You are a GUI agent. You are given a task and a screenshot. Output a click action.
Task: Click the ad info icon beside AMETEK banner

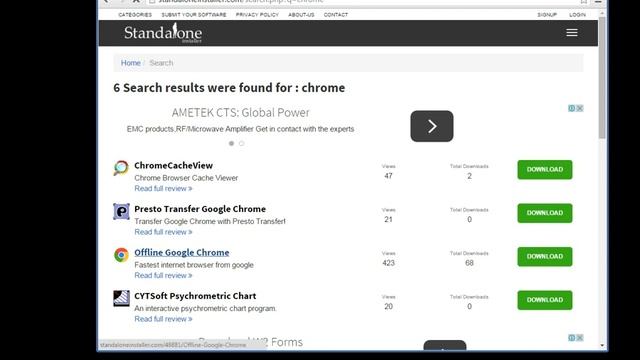[x=572, y=108]
